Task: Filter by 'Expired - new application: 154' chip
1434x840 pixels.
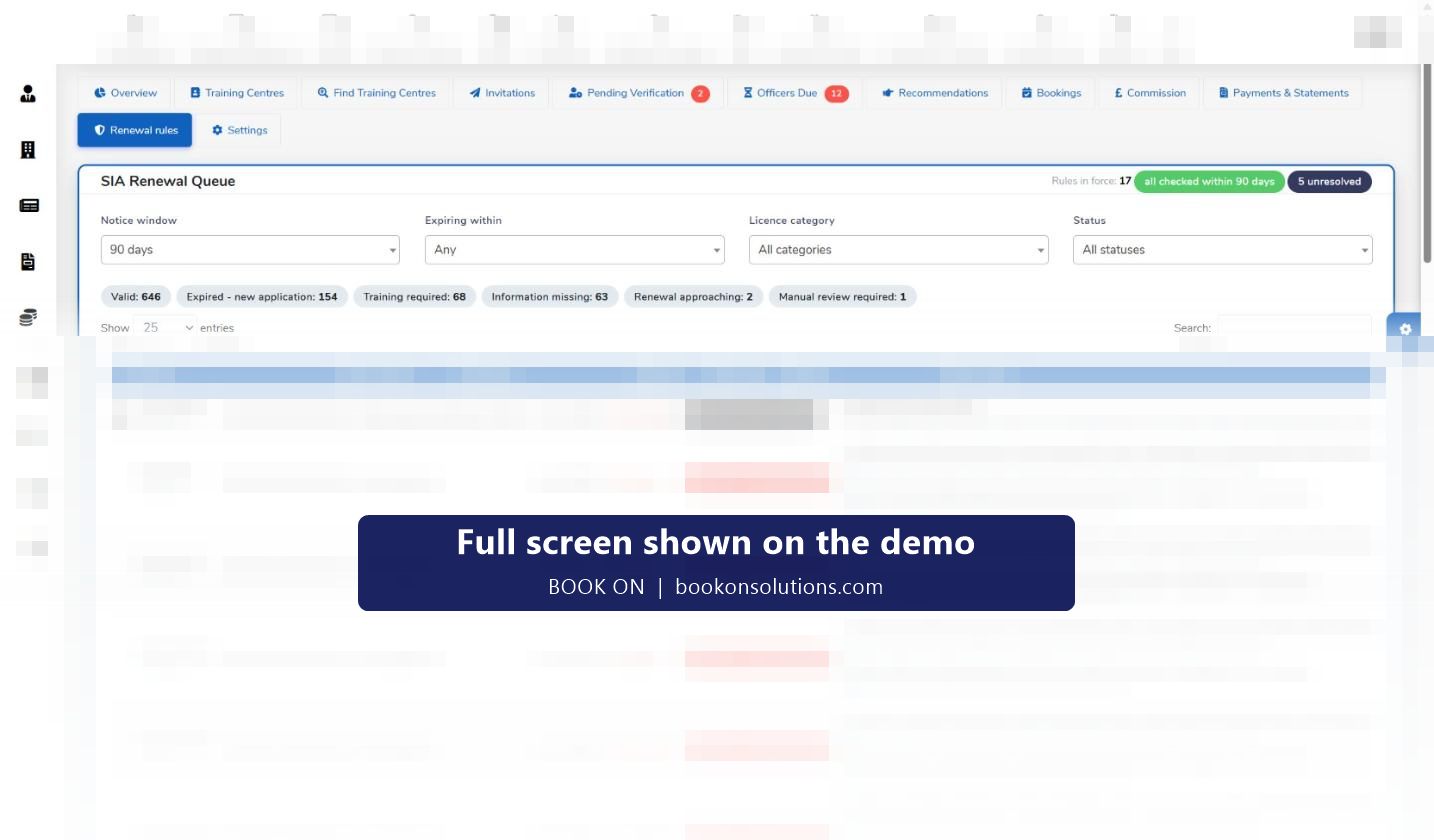Action: (262, 297)
